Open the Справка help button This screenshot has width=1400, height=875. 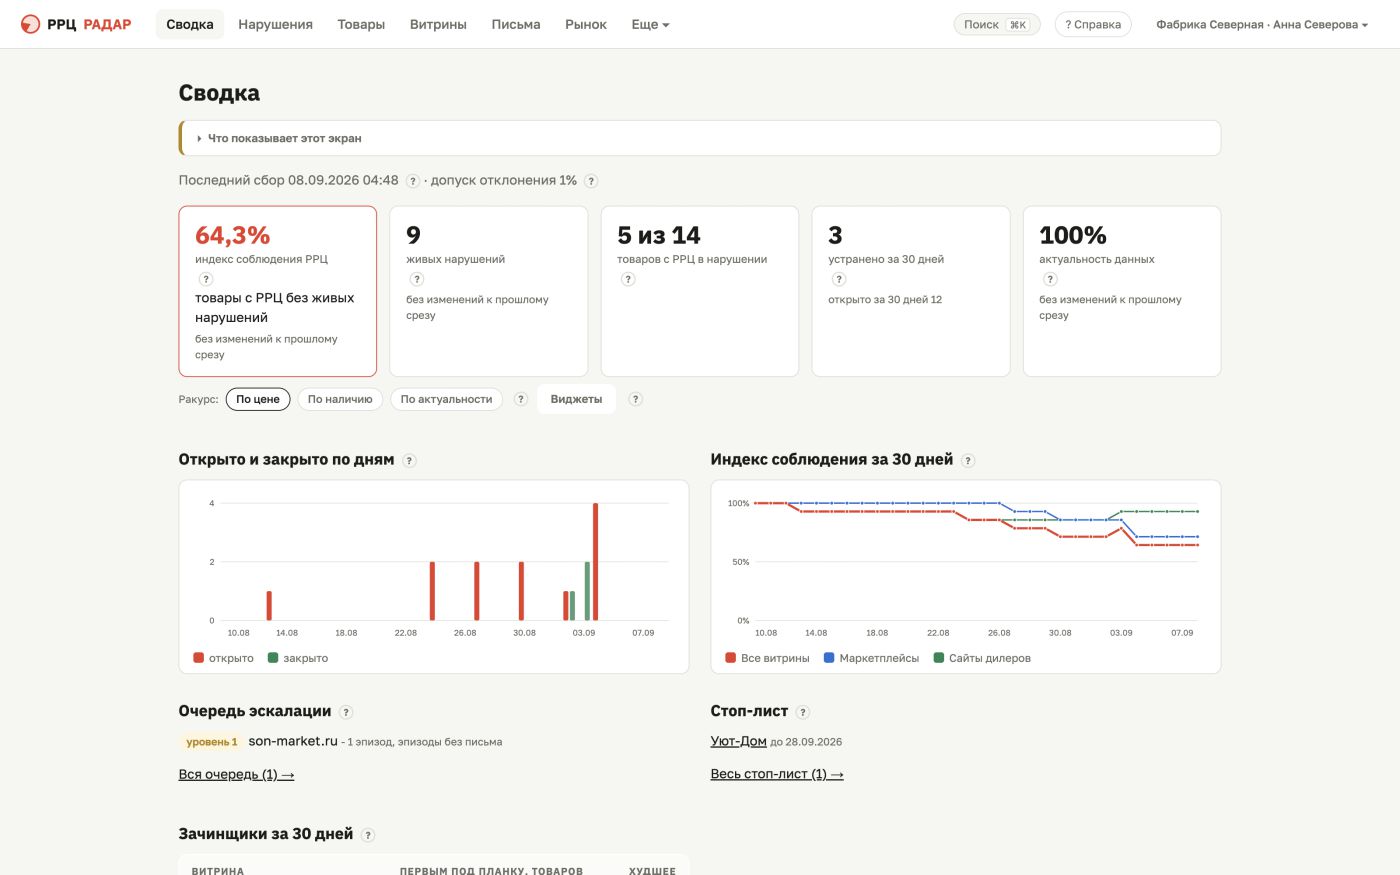[1093, 24]
